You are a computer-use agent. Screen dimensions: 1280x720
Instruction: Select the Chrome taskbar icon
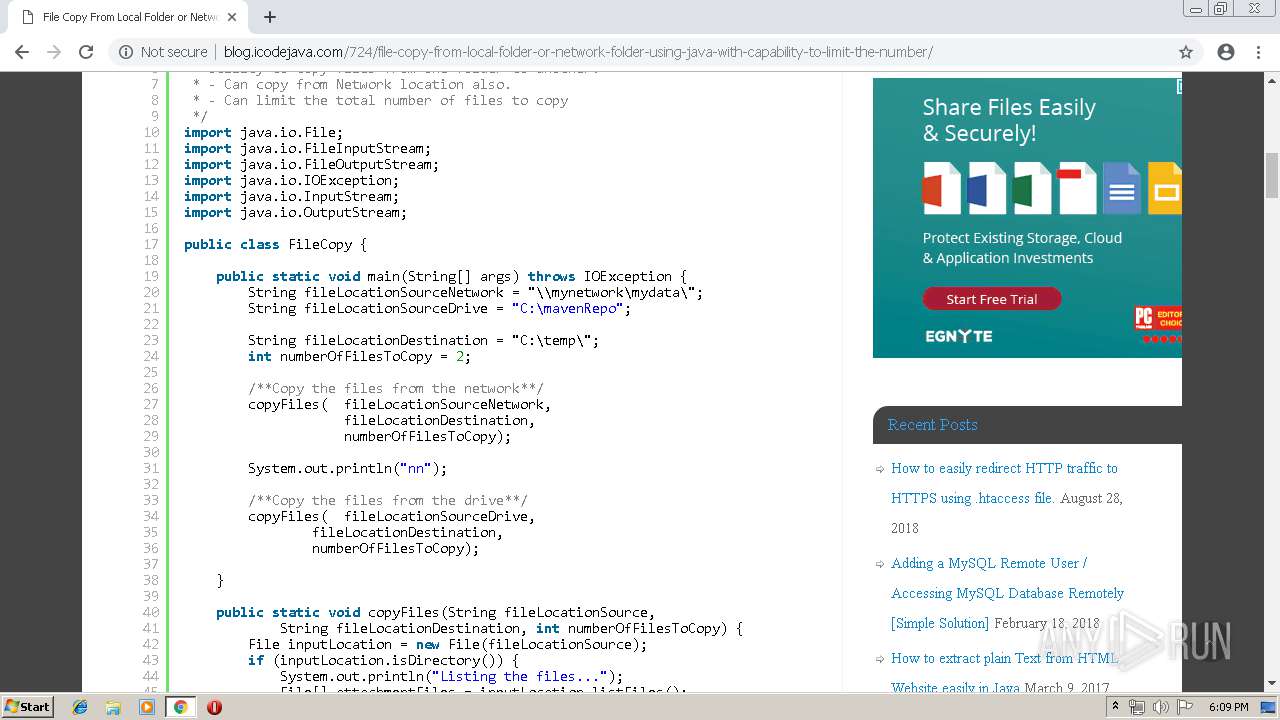click(180, 707)
